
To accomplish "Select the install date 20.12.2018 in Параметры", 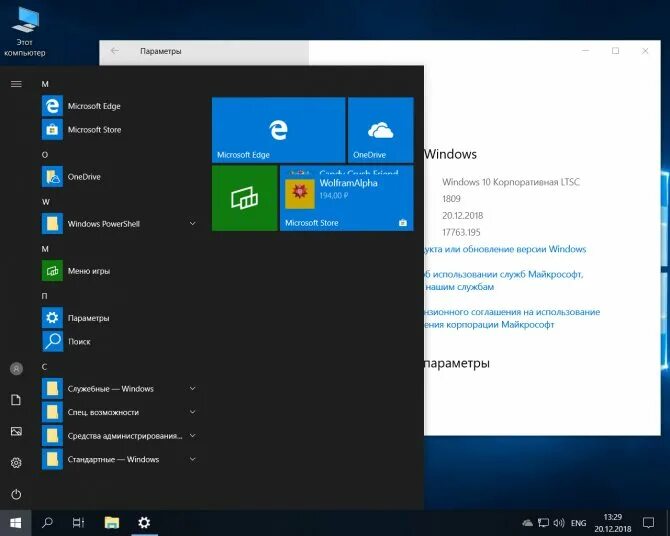I will coord(462,215).
